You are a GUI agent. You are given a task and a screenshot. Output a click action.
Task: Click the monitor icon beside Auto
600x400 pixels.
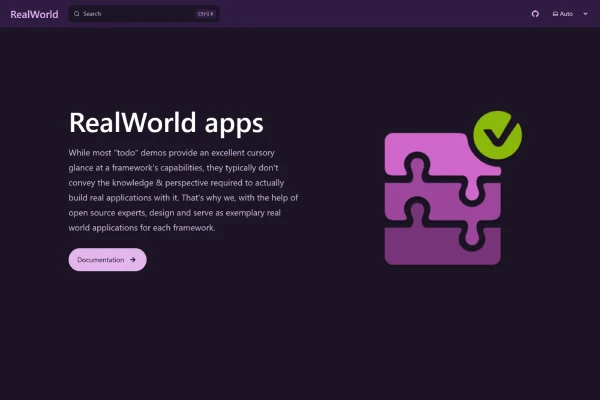(555, 14)
